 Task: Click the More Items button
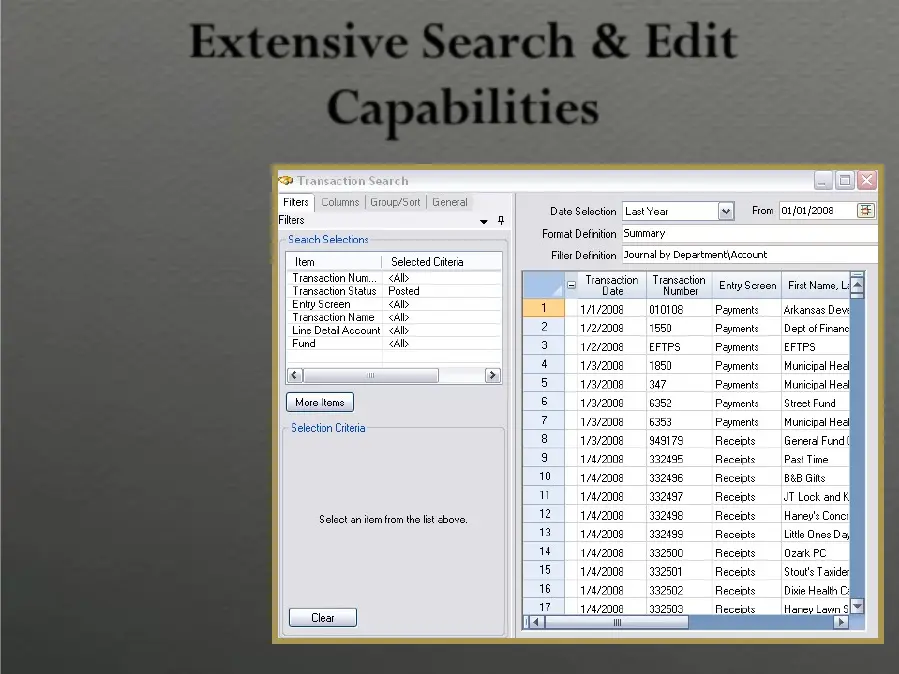tap(320, 402)
